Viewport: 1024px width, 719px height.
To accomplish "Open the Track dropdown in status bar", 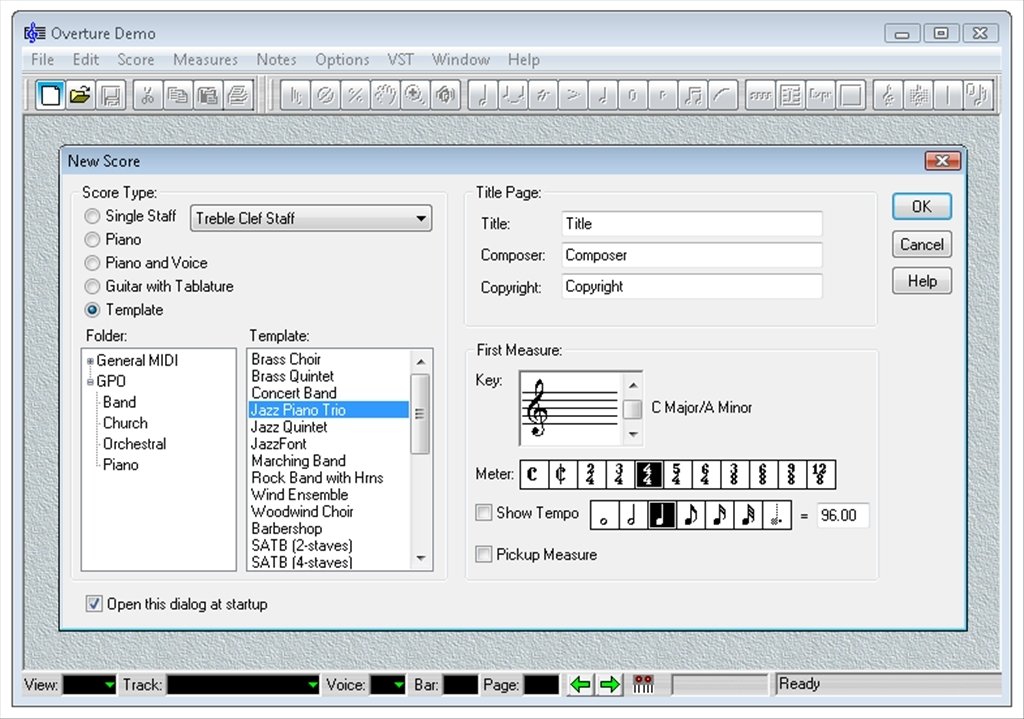I will (x=243, y=684).
